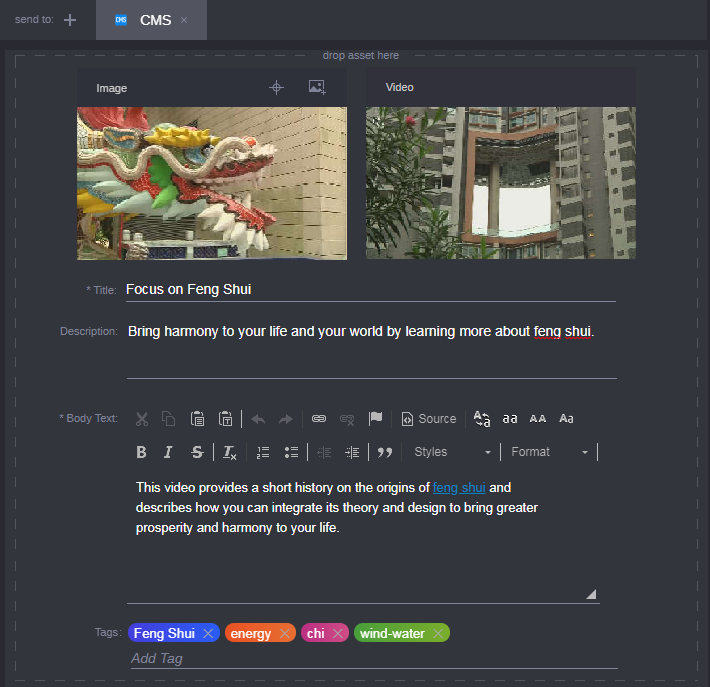Viewport: 710px width, 687px height.
Task: Select the orange 'energy' tag chip
Action: (x=260, y=633)
